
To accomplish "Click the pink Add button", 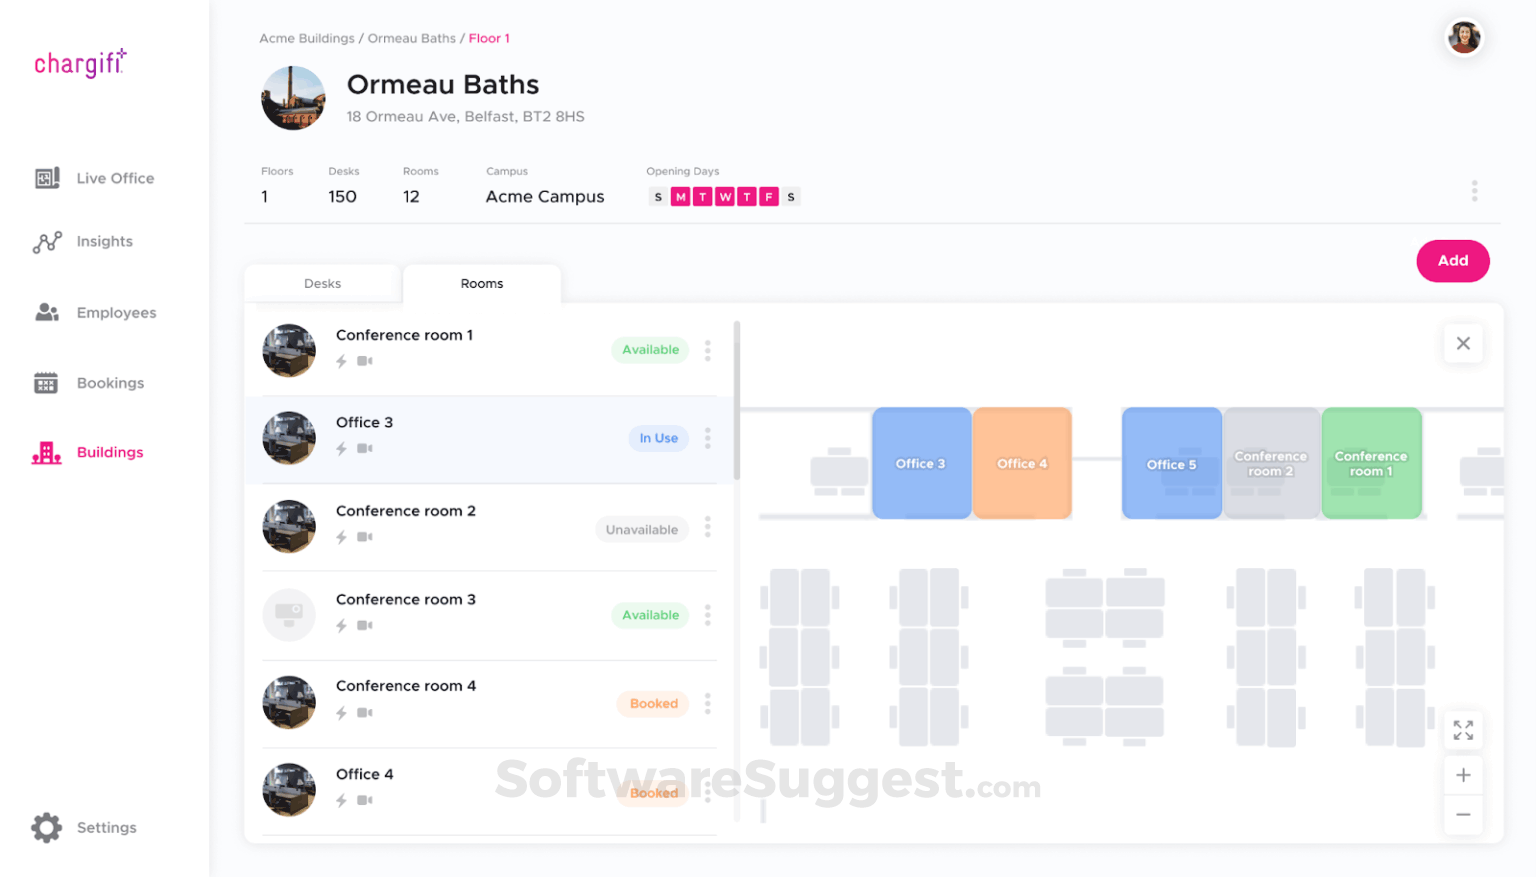I will (1452, 261).
